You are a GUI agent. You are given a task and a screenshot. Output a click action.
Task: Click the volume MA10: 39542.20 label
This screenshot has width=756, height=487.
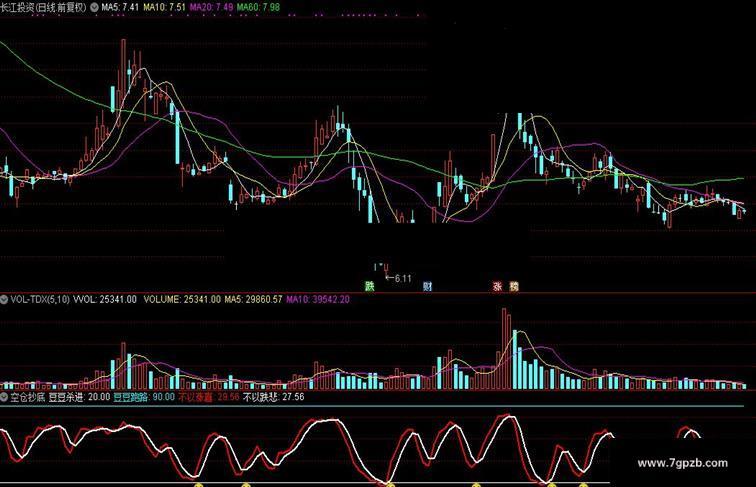pyautogui.click(x=318, y=299)
